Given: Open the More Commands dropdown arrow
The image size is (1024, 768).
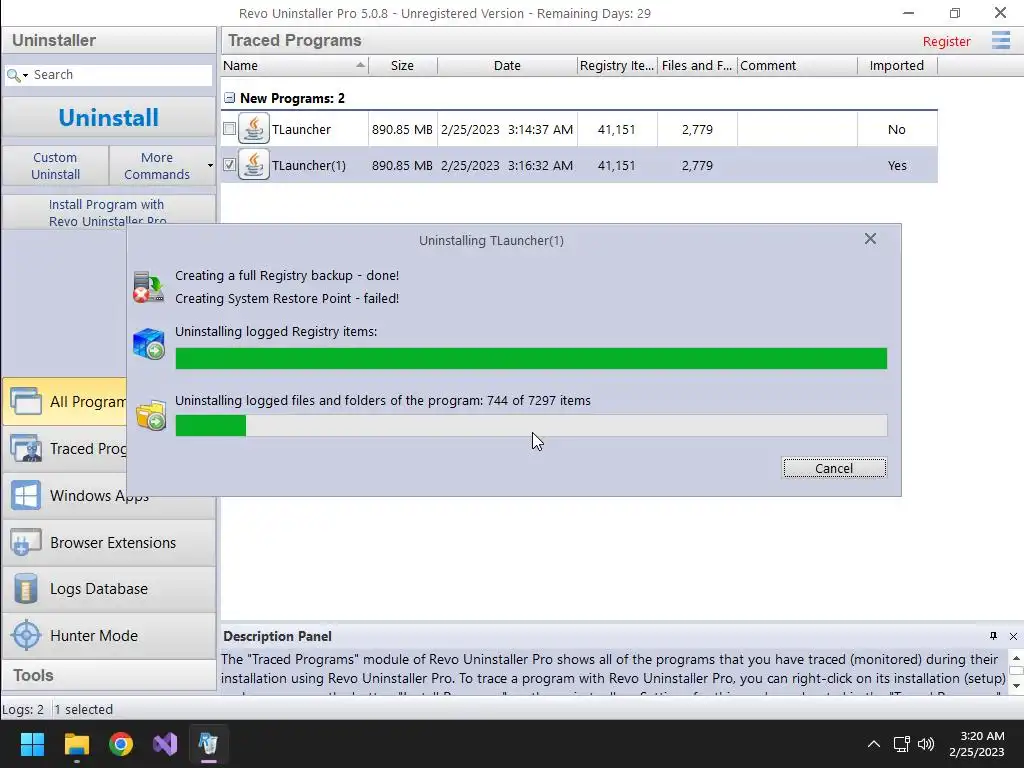Looking at the screenshot, I should [x=210, y=165].
